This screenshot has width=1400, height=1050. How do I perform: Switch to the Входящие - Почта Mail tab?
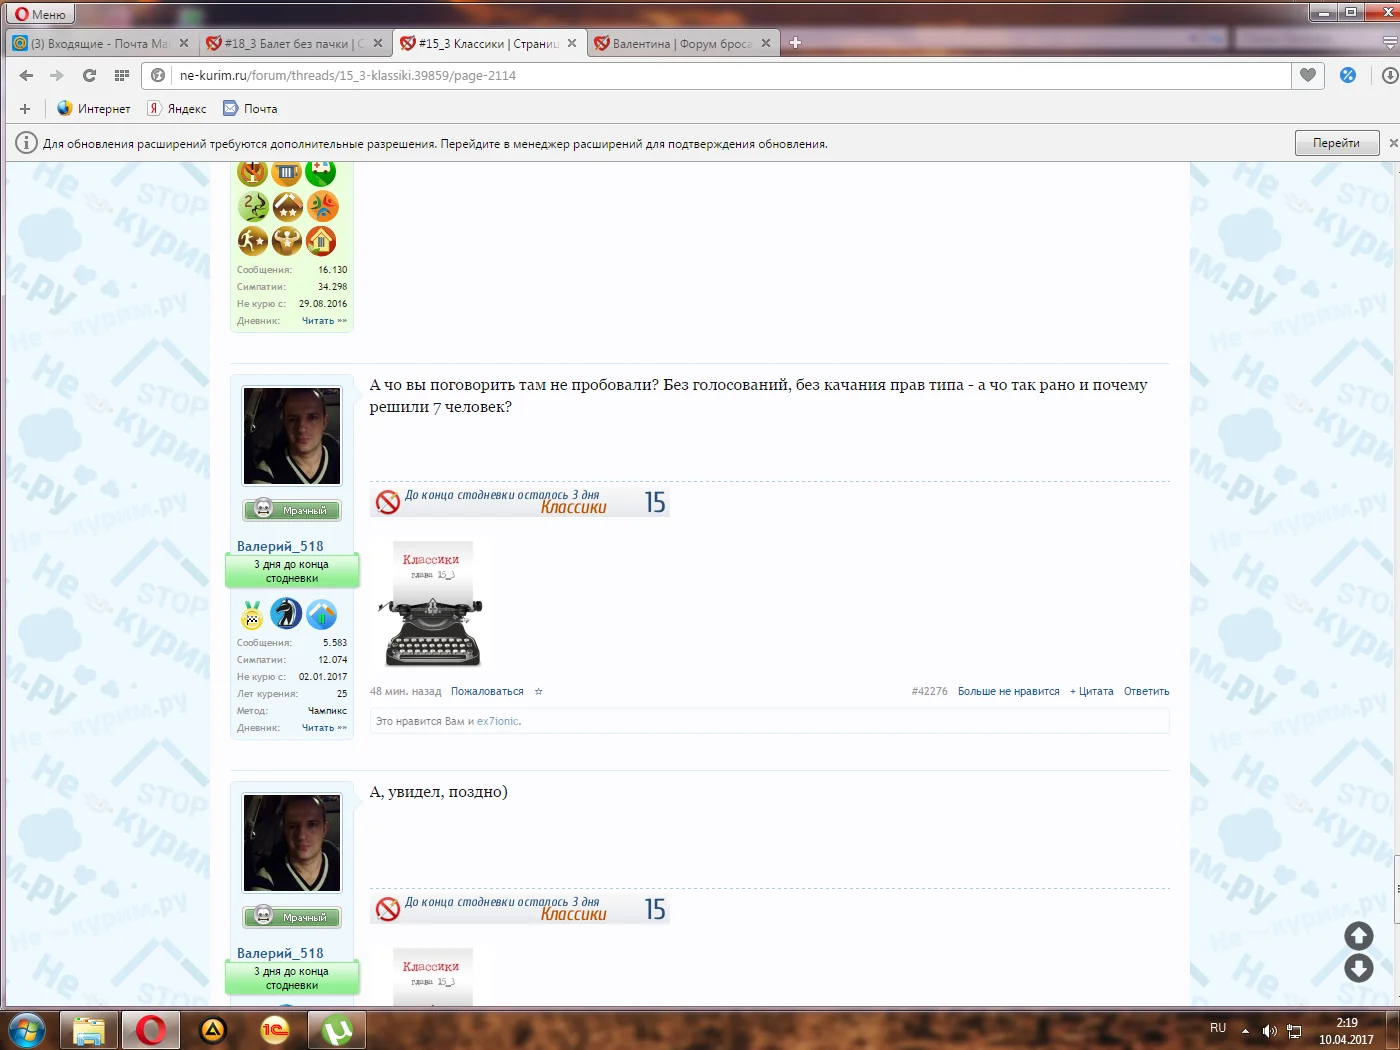point(98,43)
